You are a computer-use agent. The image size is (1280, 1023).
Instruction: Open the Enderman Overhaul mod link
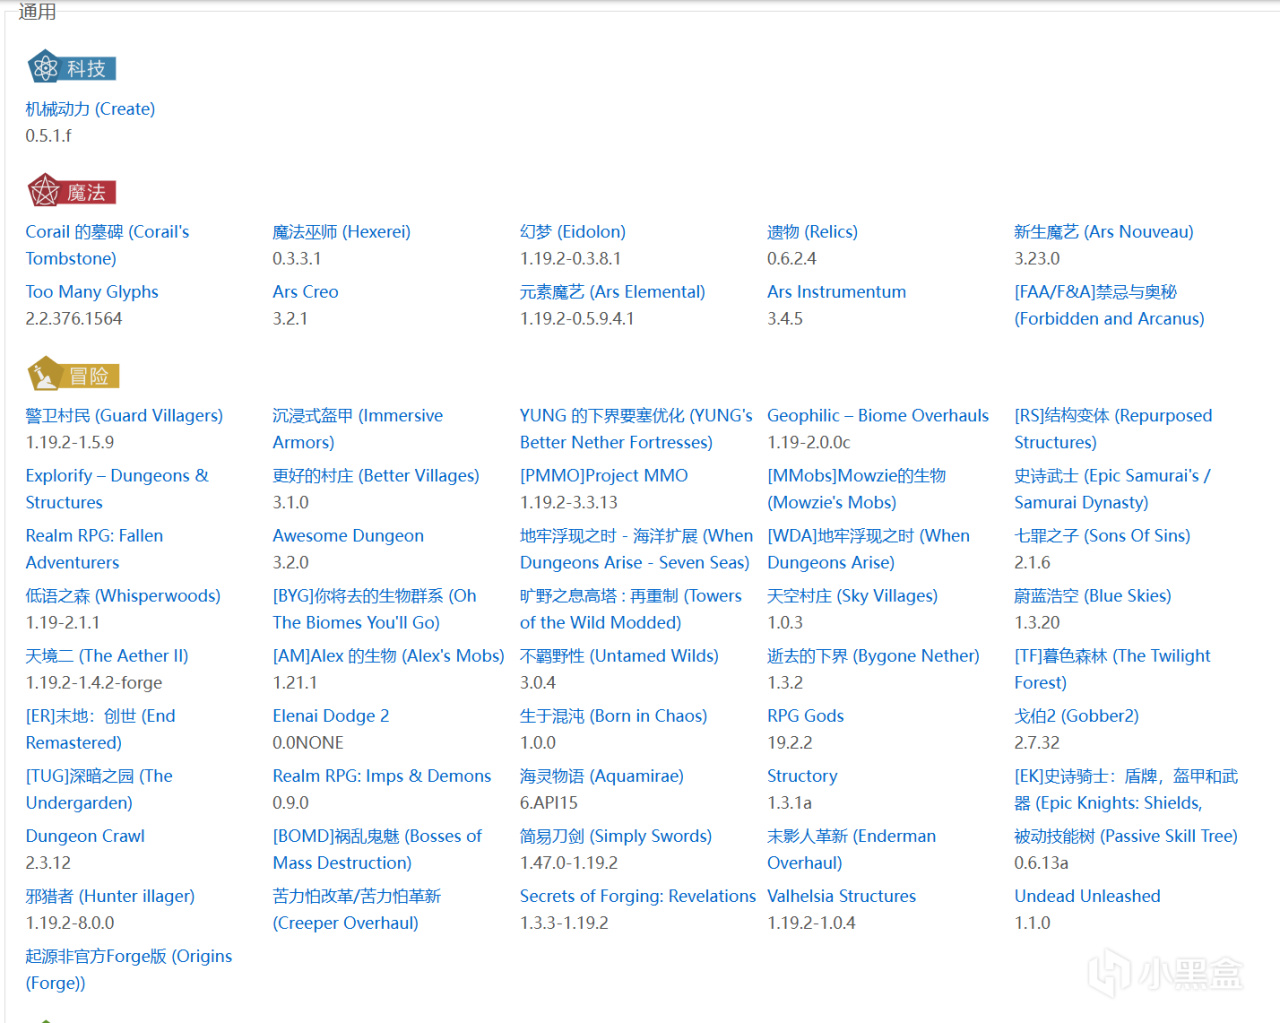coord(852,849)
